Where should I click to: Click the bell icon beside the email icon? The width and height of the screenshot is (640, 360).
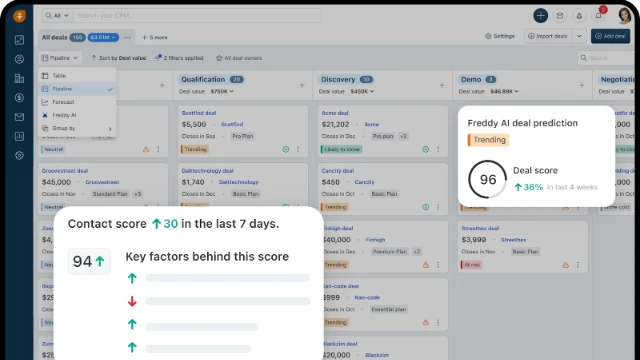click(579, 16)
